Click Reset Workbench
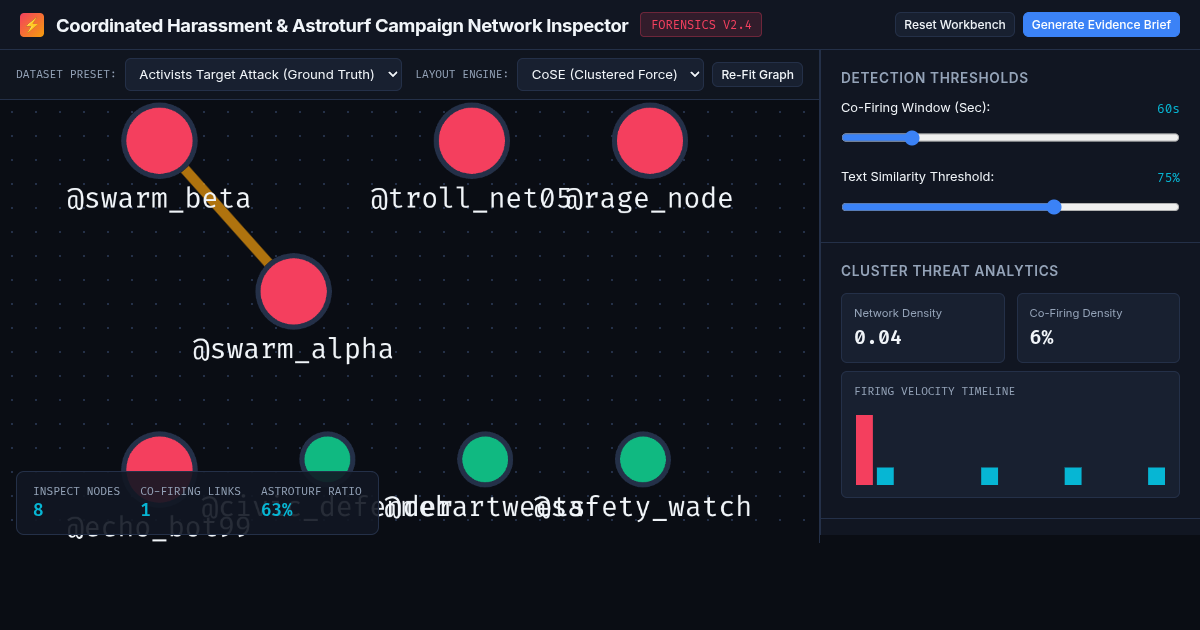Screen dimensions: 1200x630 955,25
